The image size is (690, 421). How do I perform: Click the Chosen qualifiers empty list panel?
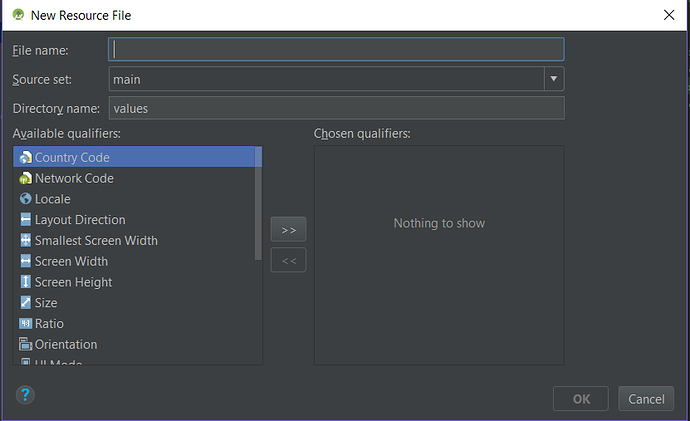pos(439,255)
